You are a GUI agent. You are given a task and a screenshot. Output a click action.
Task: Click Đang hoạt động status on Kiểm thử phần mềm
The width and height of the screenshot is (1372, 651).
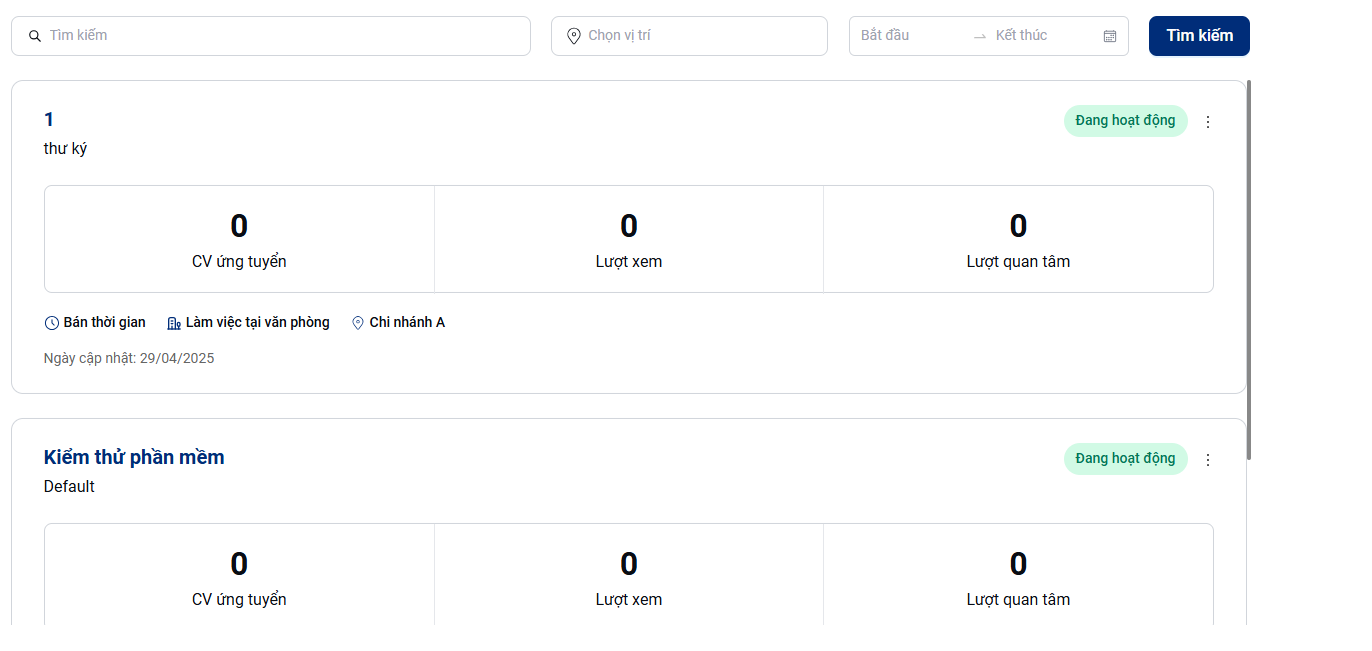1125,459
